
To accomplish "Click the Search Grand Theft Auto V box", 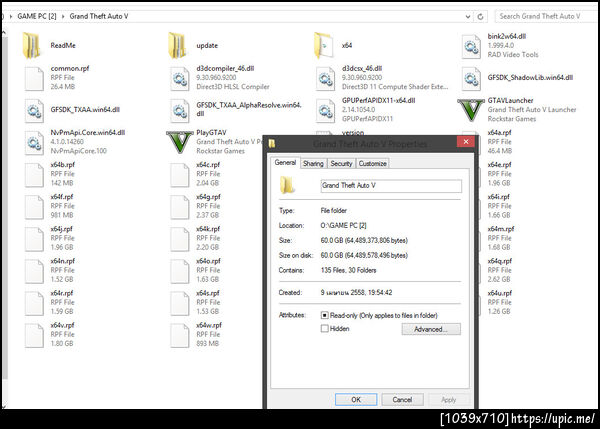I will click(546, 16).
